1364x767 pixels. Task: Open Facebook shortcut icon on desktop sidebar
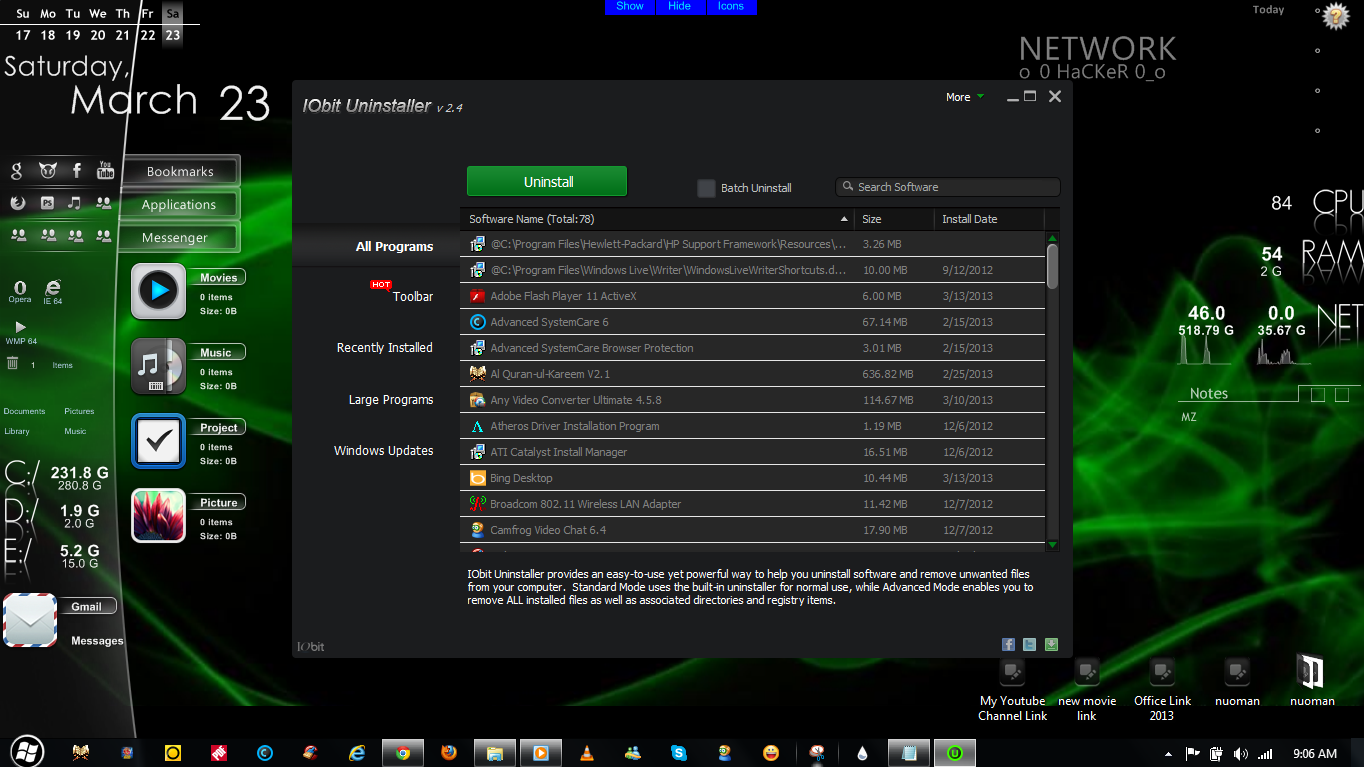(x=75, y=171)
